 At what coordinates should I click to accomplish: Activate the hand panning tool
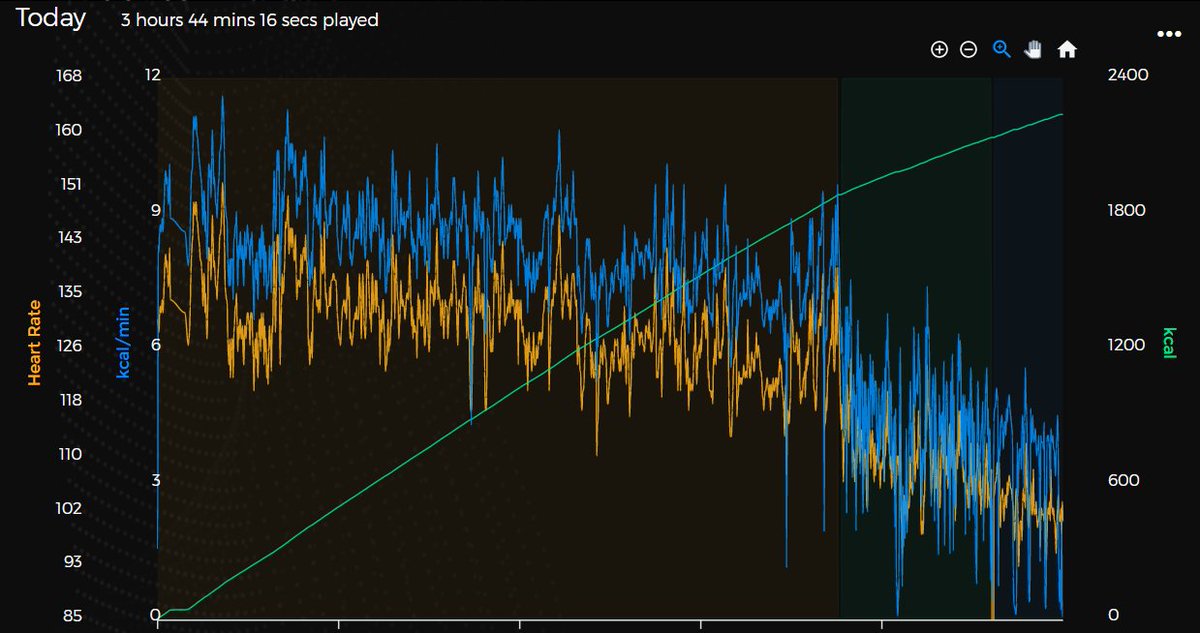pos(1034,49)
